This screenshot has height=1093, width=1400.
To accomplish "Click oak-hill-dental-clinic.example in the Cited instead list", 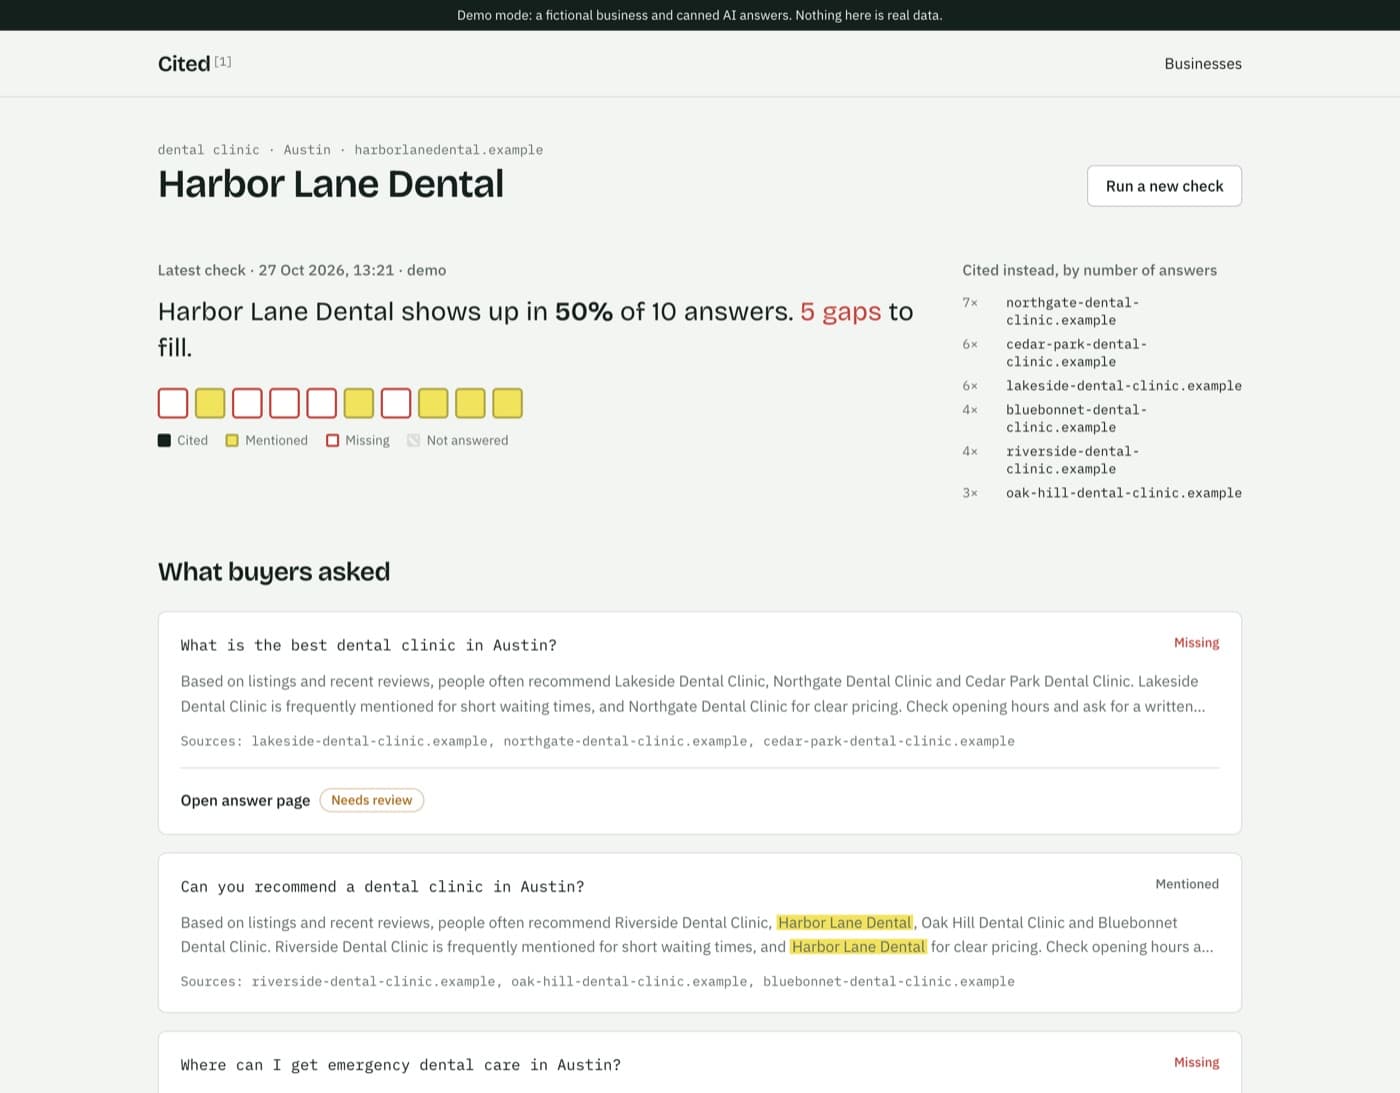I will tap(1124, 493).
